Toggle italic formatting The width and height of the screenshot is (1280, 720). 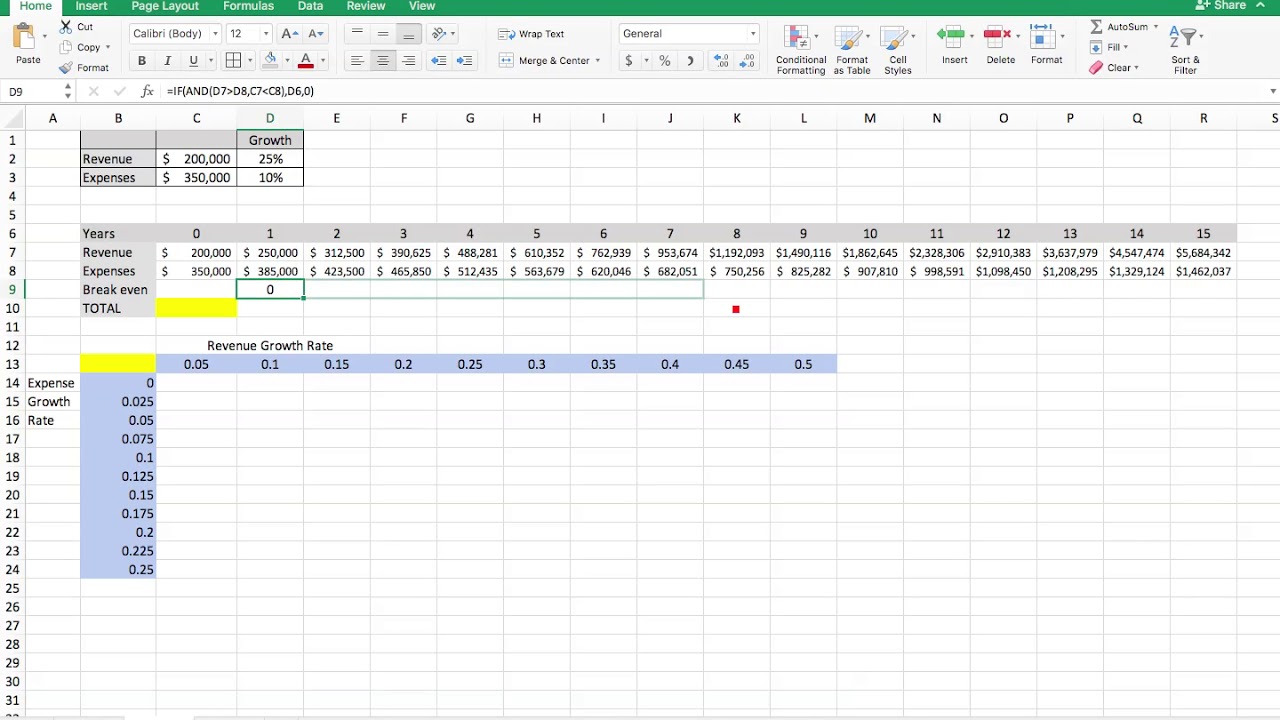point(167,61)
